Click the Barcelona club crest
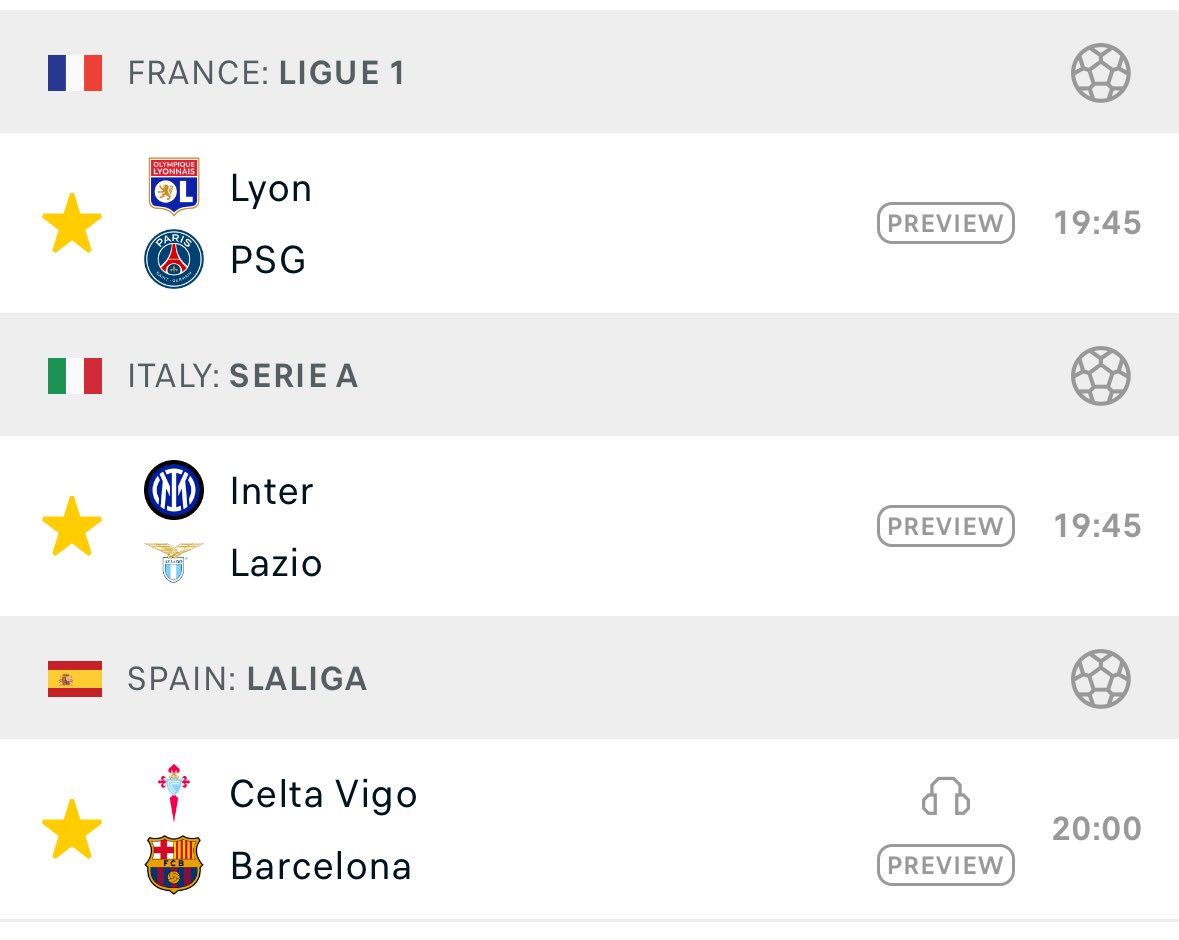The width and height of the screenshot is (1179, 940). pos(174,865)
